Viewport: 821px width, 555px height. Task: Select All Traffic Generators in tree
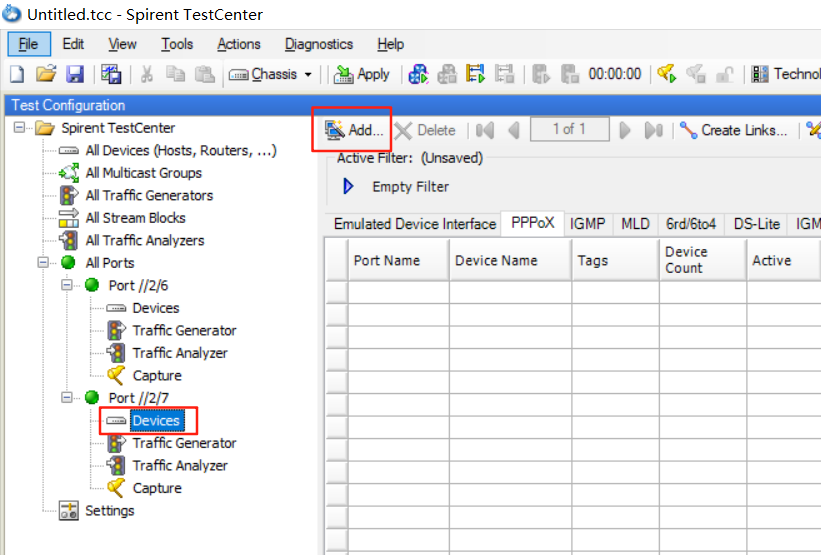[x=149, y=195]
